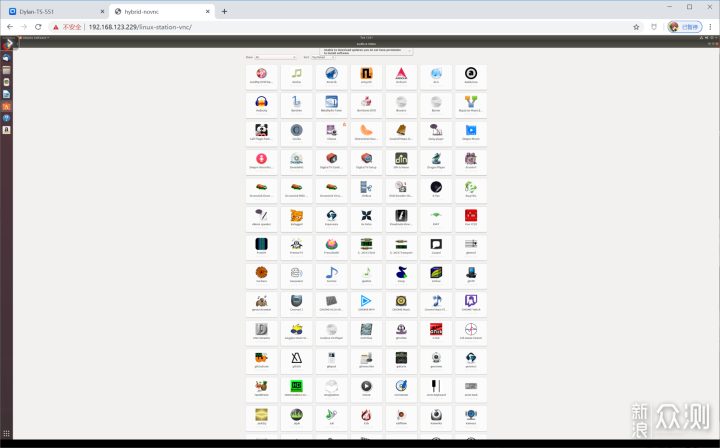The height and width of the screenshot is (448, 720).
Task: Open the Amazon icon in Ubuntu dock
Action: point(6,130)
